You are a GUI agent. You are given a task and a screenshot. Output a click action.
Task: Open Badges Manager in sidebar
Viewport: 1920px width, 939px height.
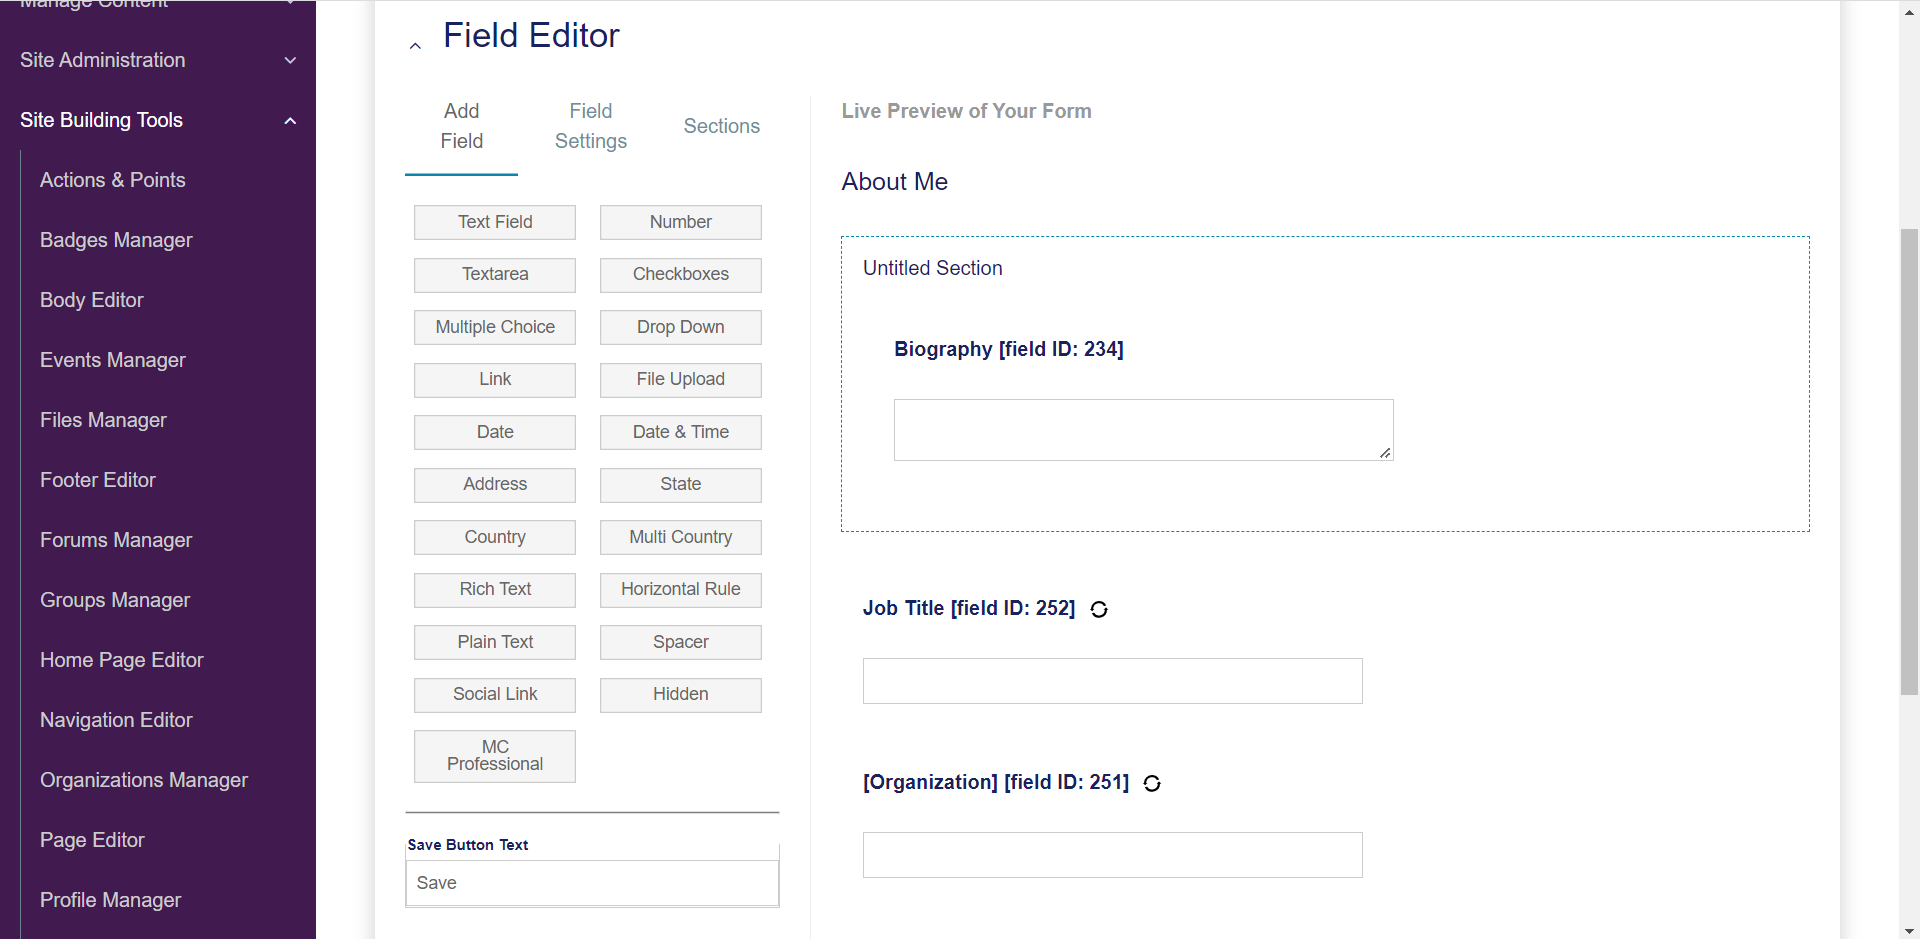pyautogui.click(x=116, y=240)
